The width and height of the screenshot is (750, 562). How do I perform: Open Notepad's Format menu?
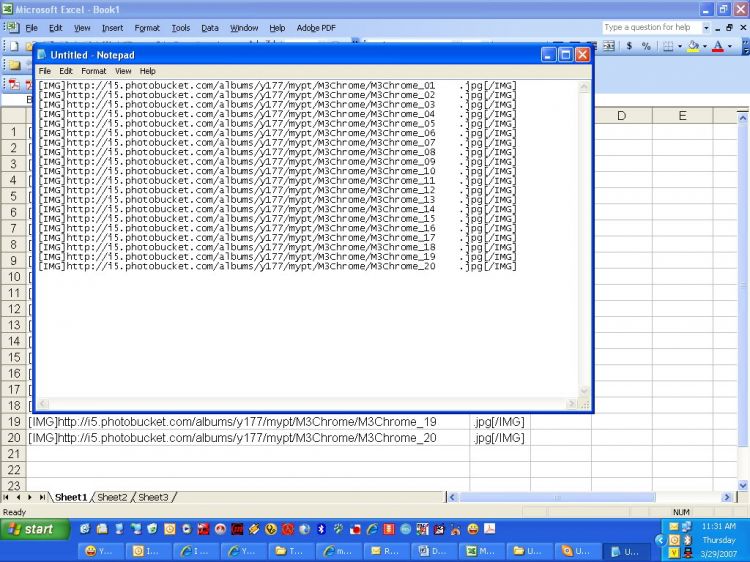[x=94, y=71]
